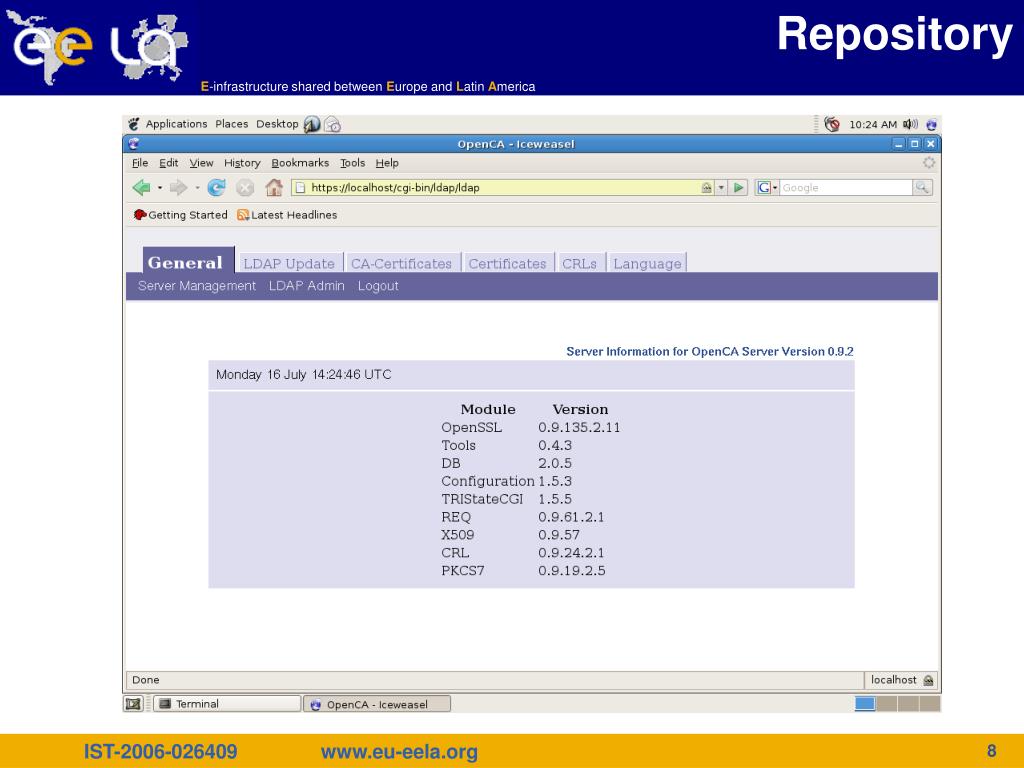This screenshot has width=1024, height=768.
Task: Click the green Go arrow beside URL bar
Action: 739,187
